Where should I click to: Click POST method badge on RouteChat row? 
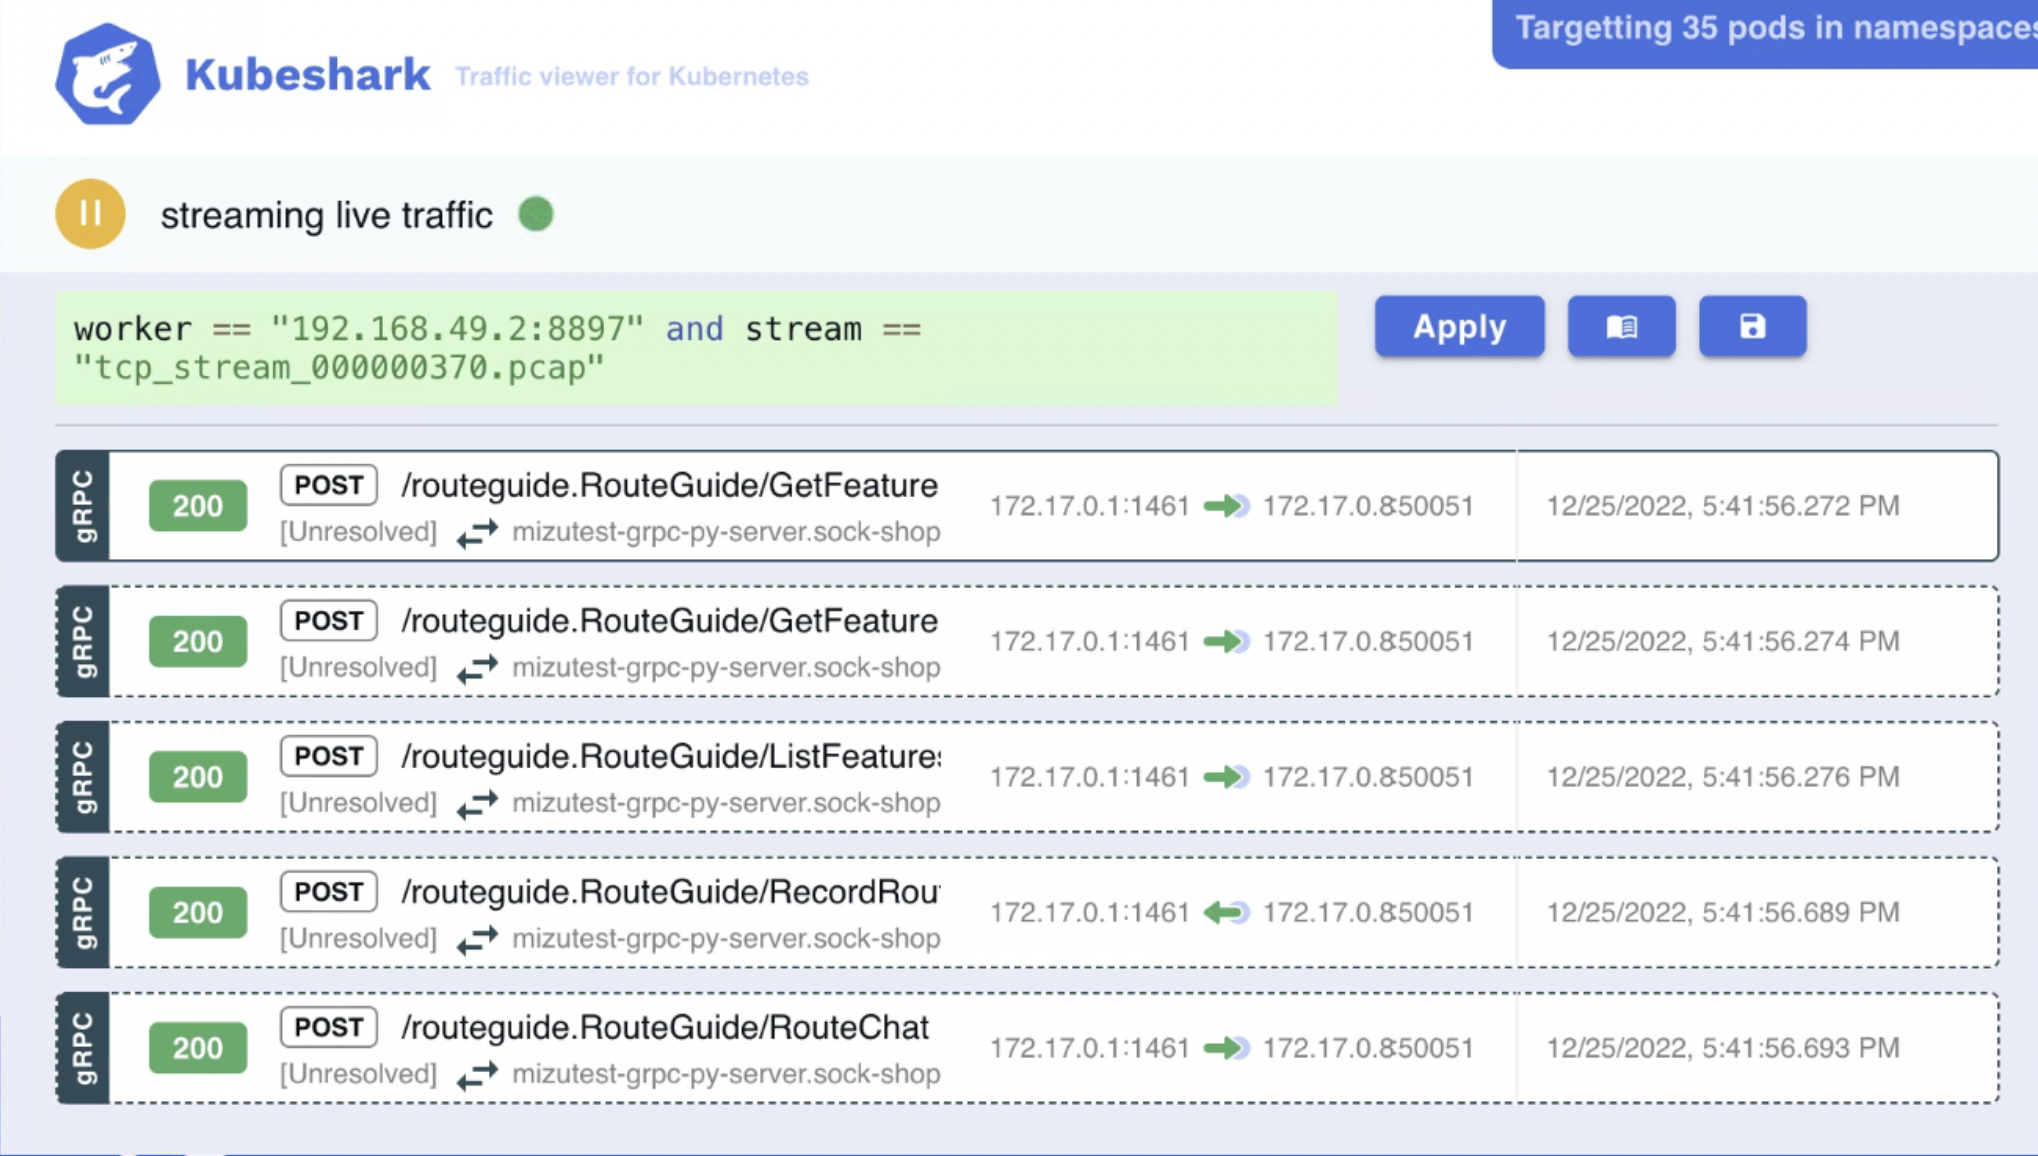click(329, 1027)
